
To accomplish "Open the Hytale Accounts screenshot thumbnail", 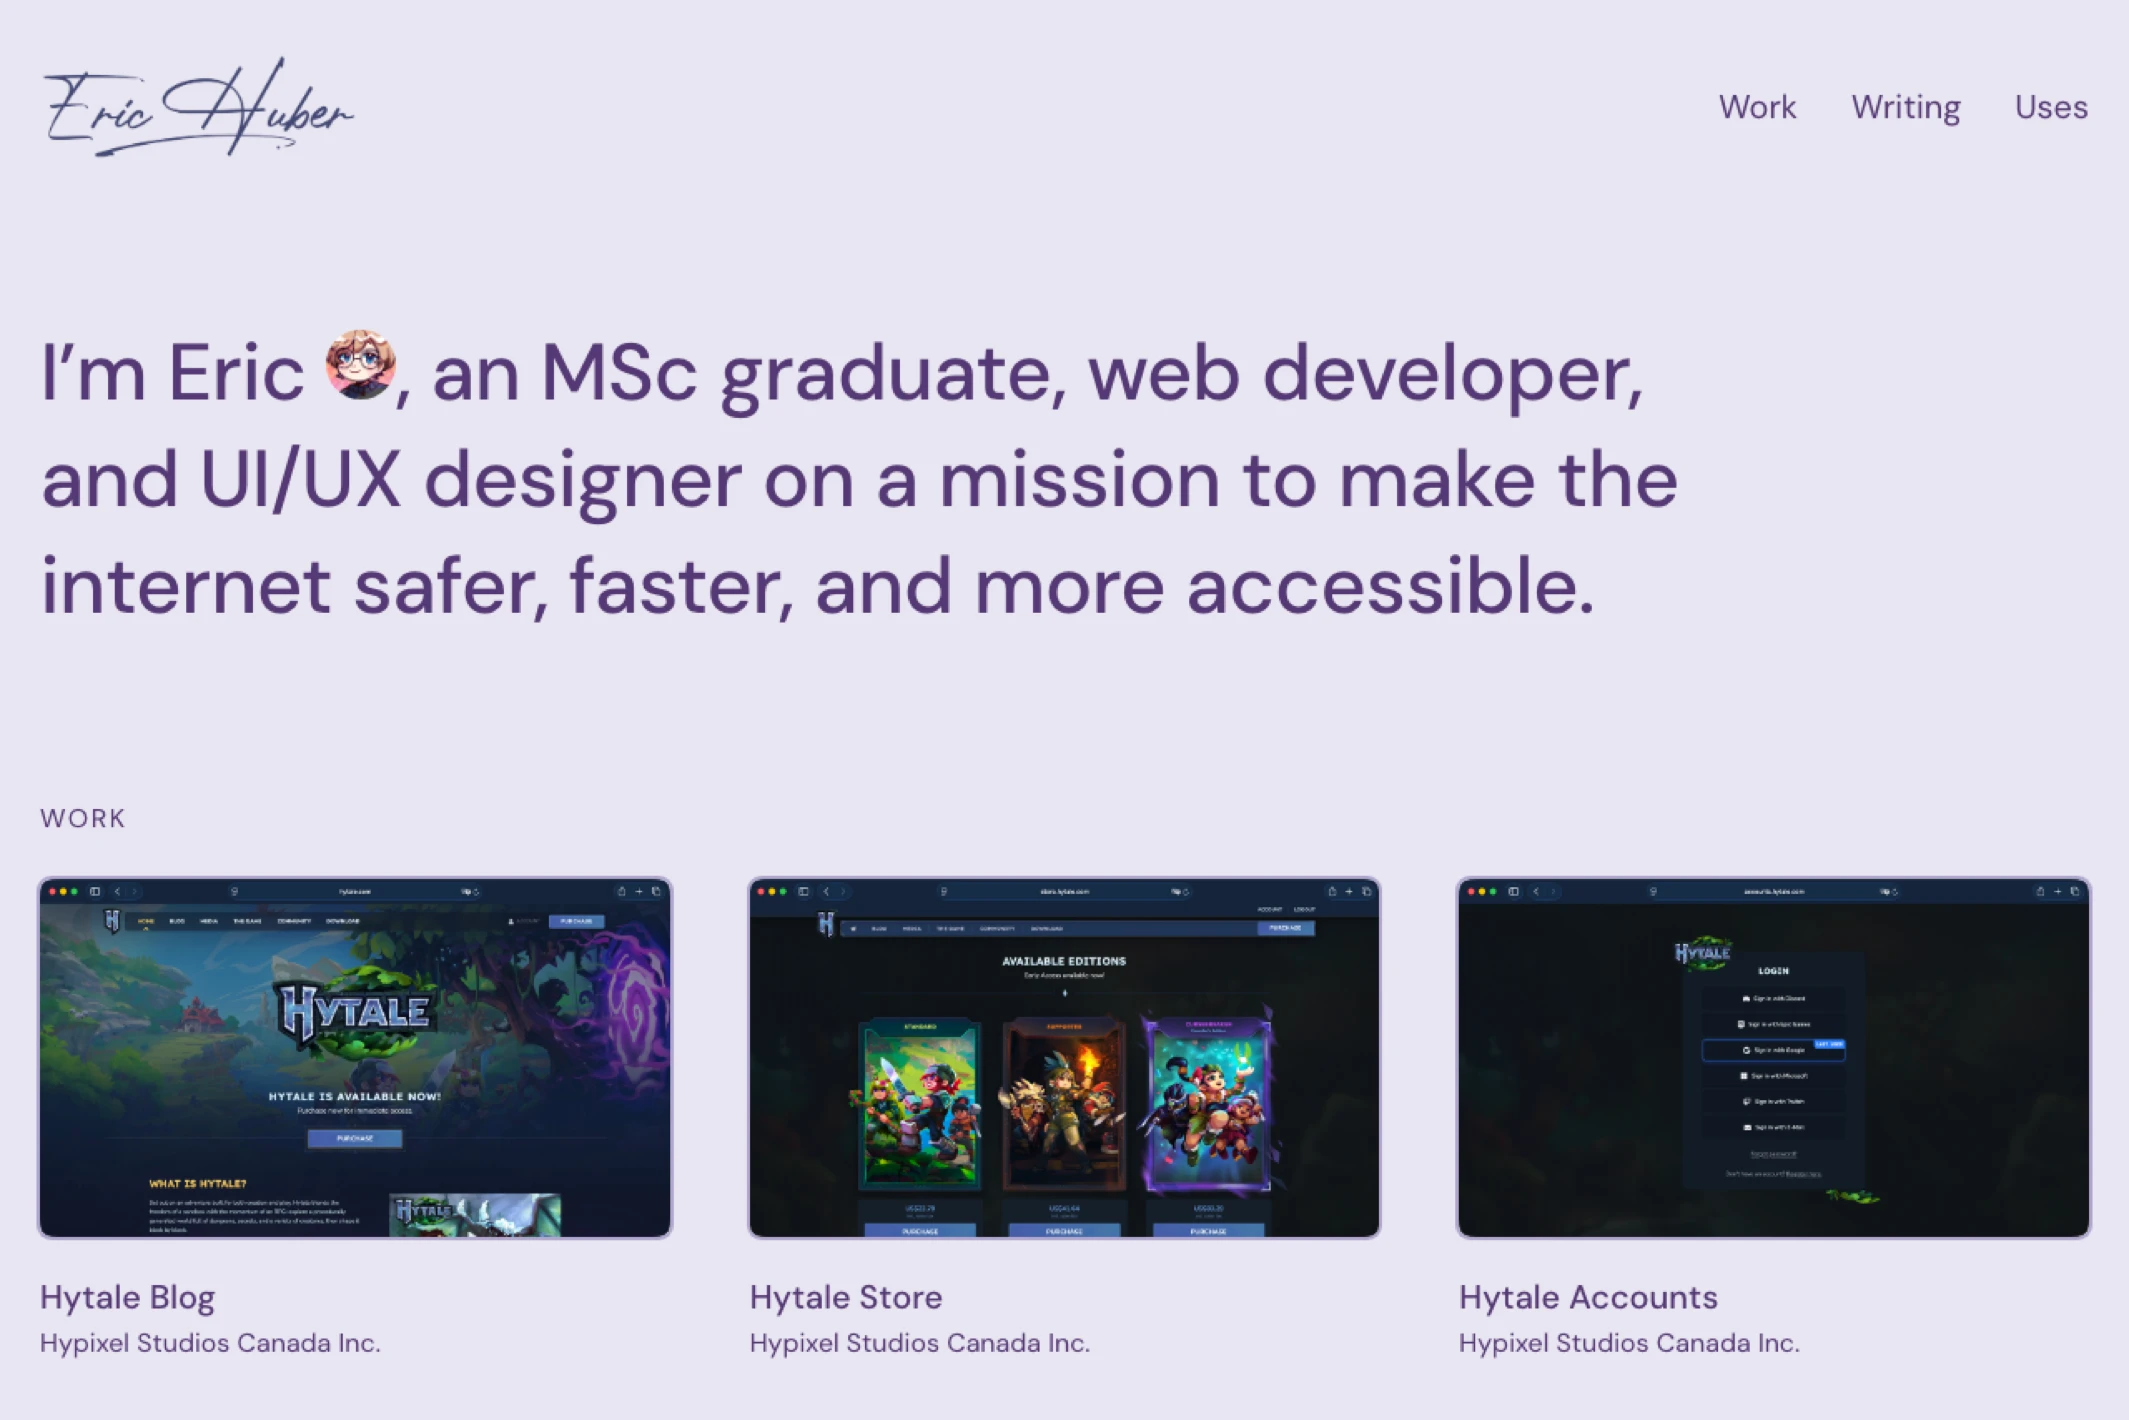I will [x=1773, y=1058].
